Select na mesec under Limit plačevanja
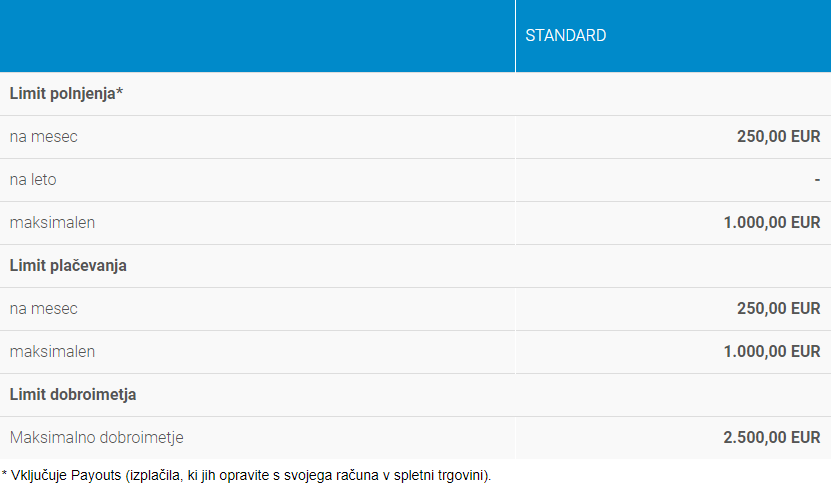Viewport: 831px width, 491px height. coord(44,309)
